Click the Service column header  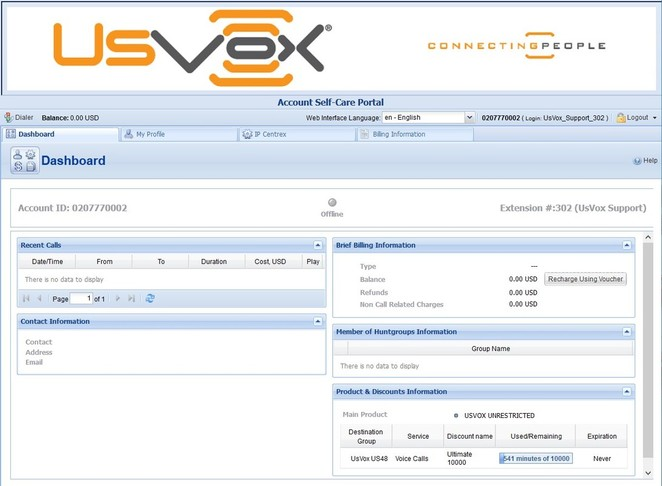click(418, 437)
